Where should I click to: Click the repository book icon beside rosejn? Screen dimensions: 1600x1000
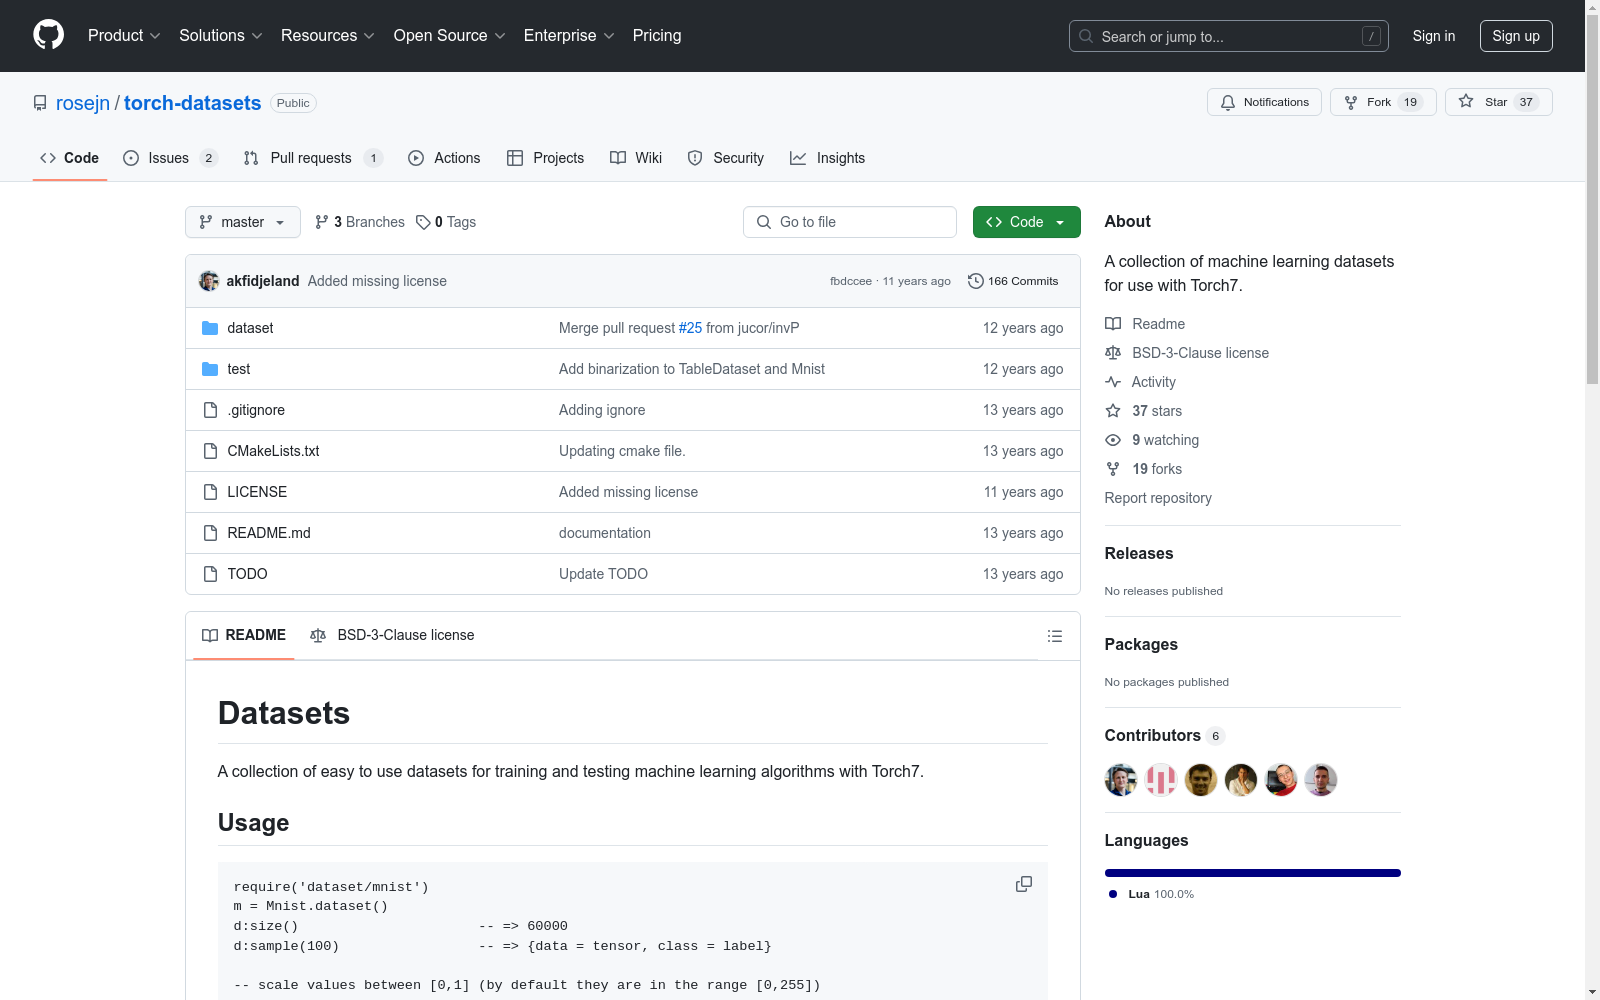point(40,103)
